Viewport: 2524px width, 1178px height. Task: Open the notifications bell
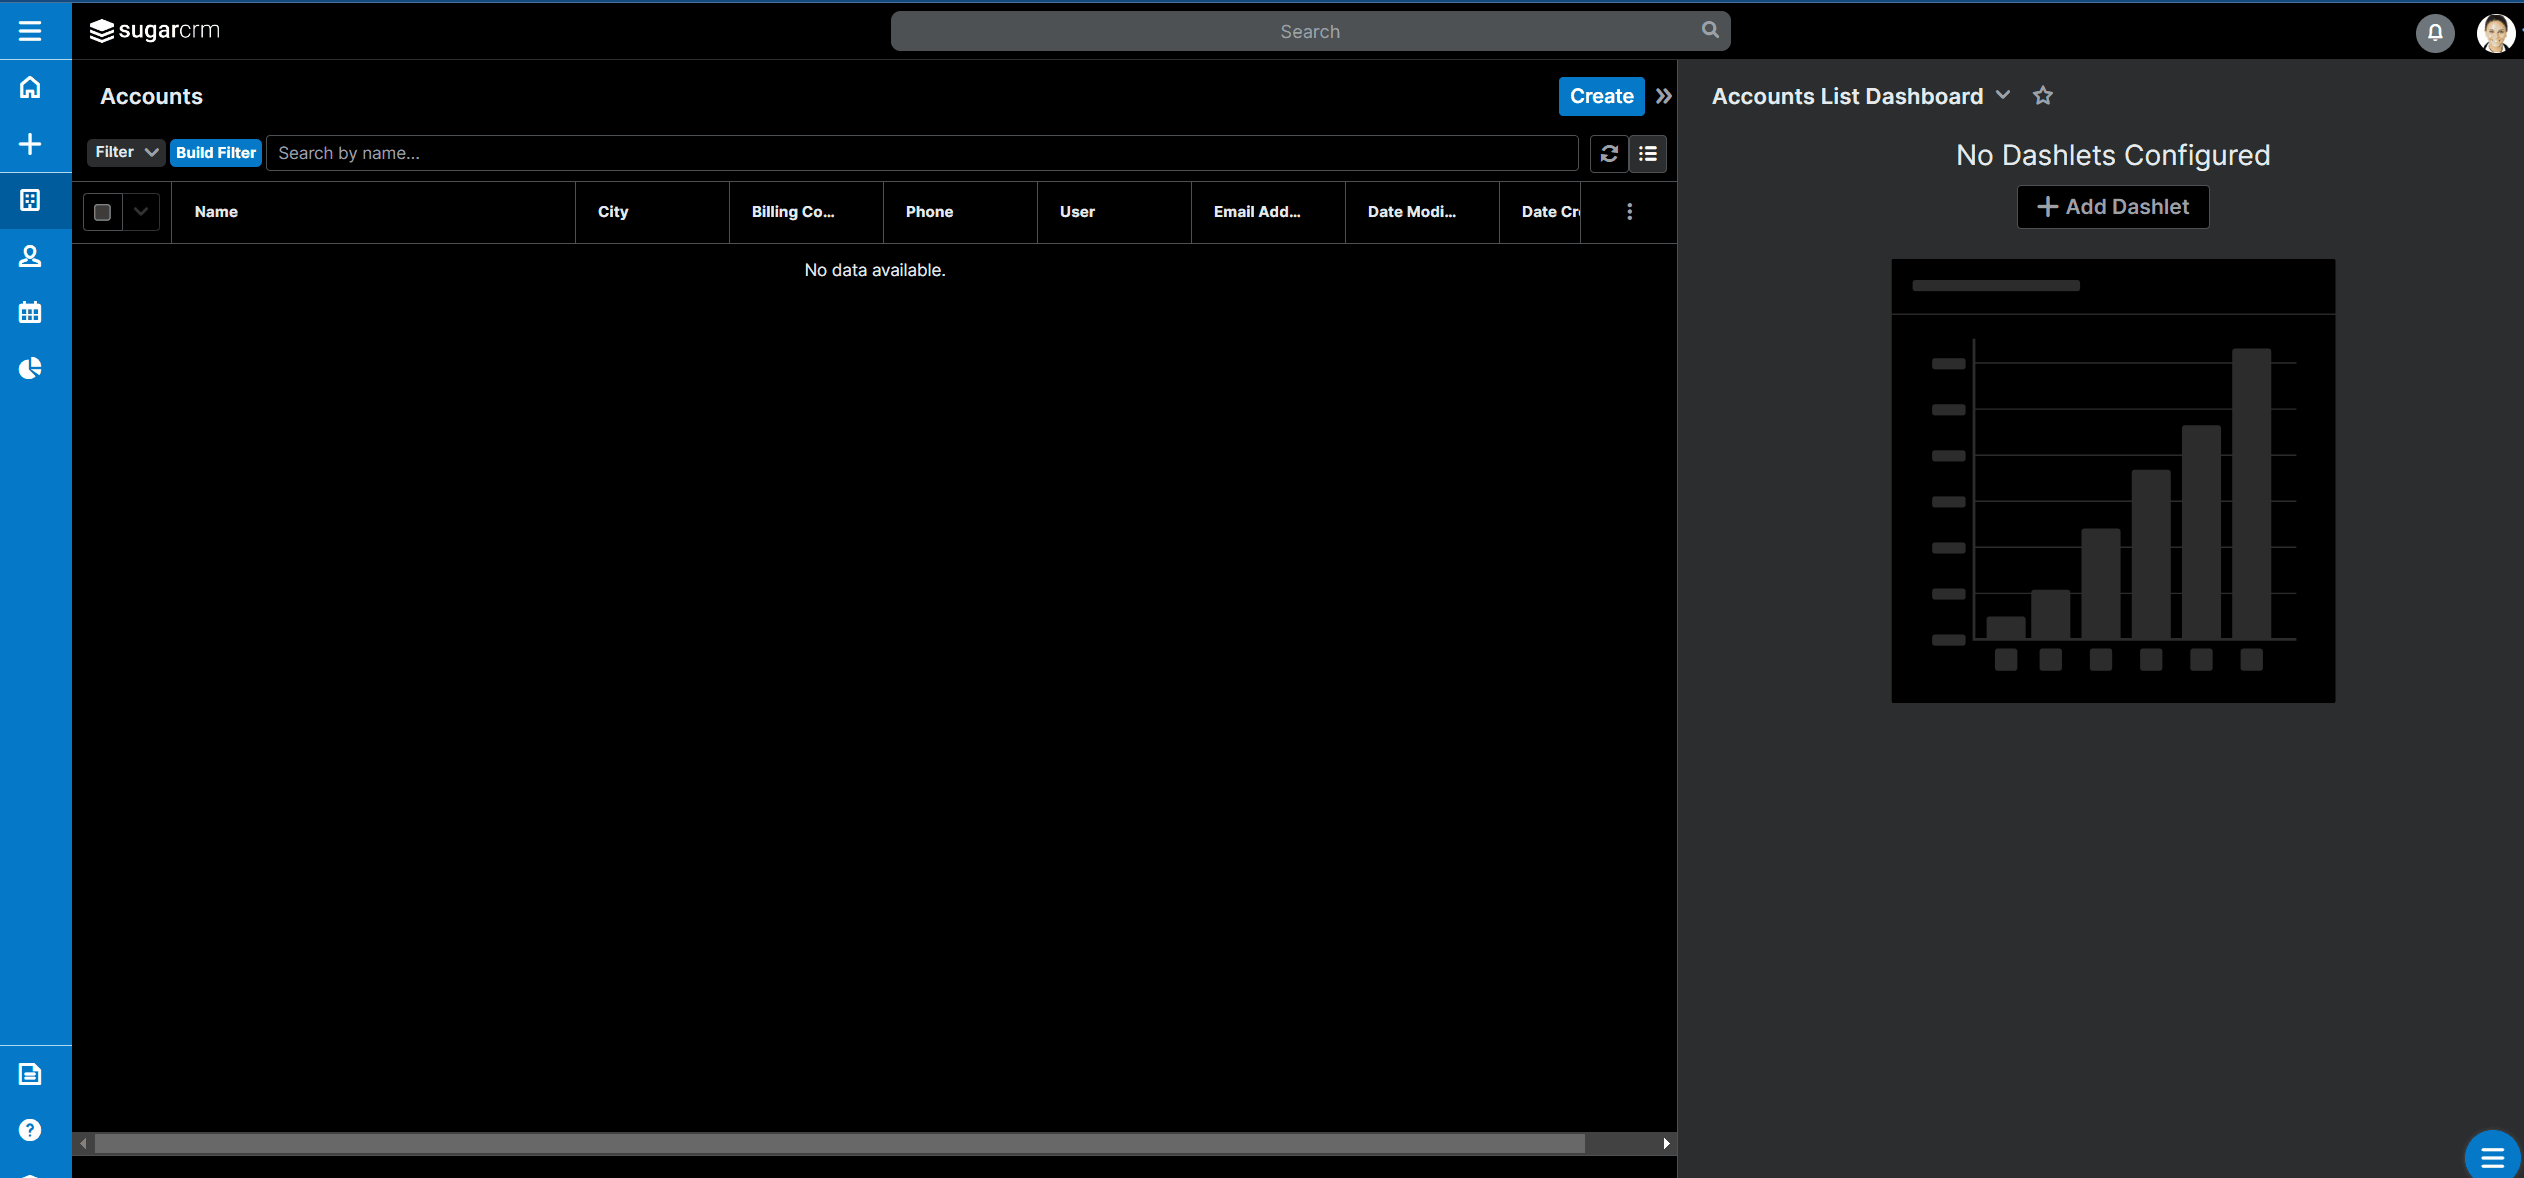pos(2434,33)
